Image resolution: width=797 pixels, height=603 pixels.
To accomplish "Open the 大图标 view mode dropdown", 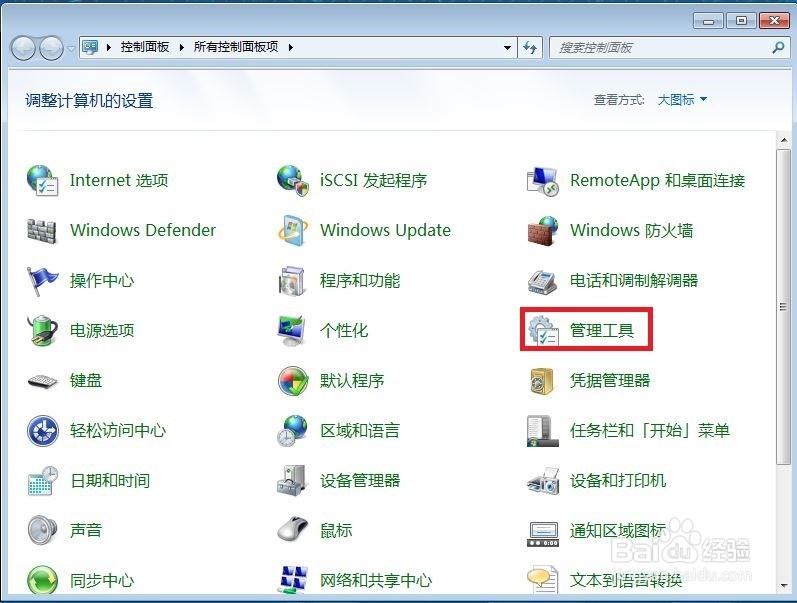I will click(x=682, y=100).
